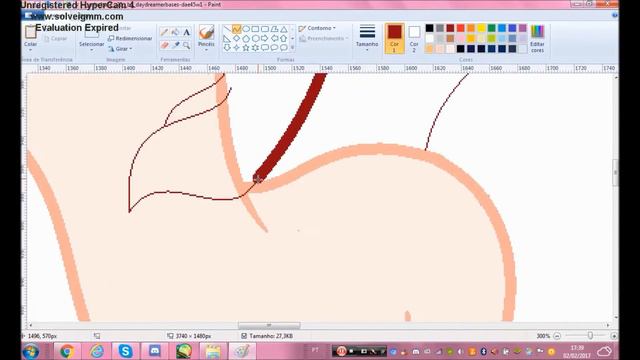Choose the Pentagon shape

tap(246, 38)
